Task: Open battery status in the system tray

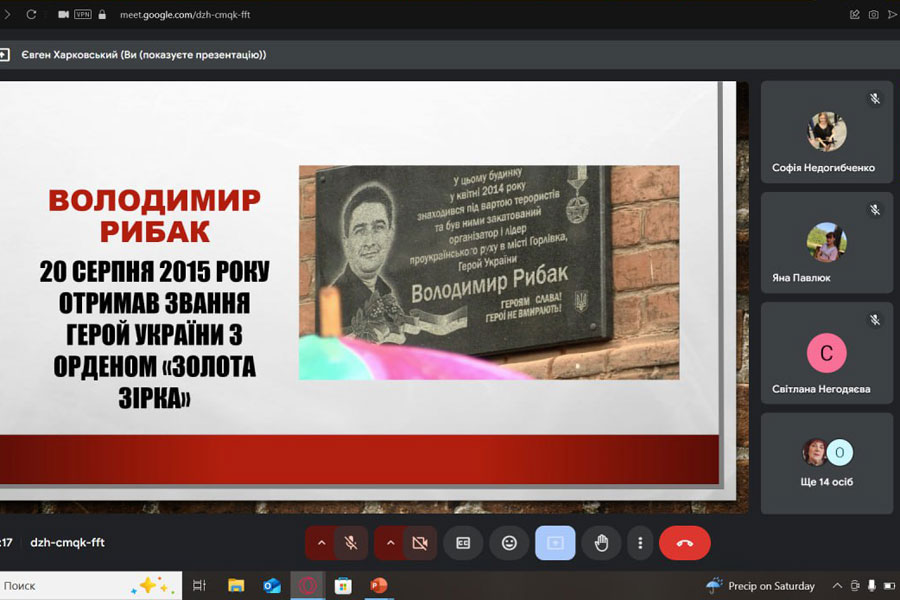Action: pyautogui.click(x=890, y=586)
